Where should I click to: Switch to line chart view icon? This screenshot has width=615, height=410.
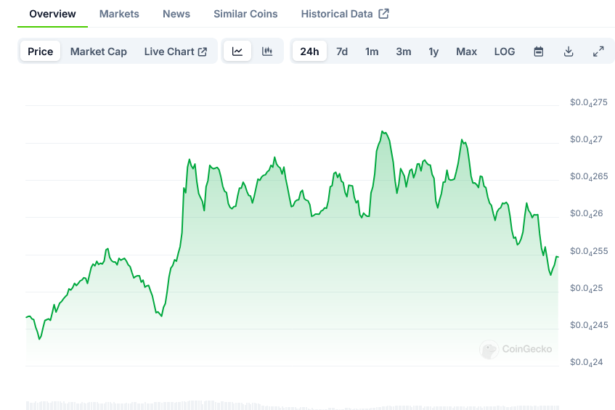coord(237,52)
